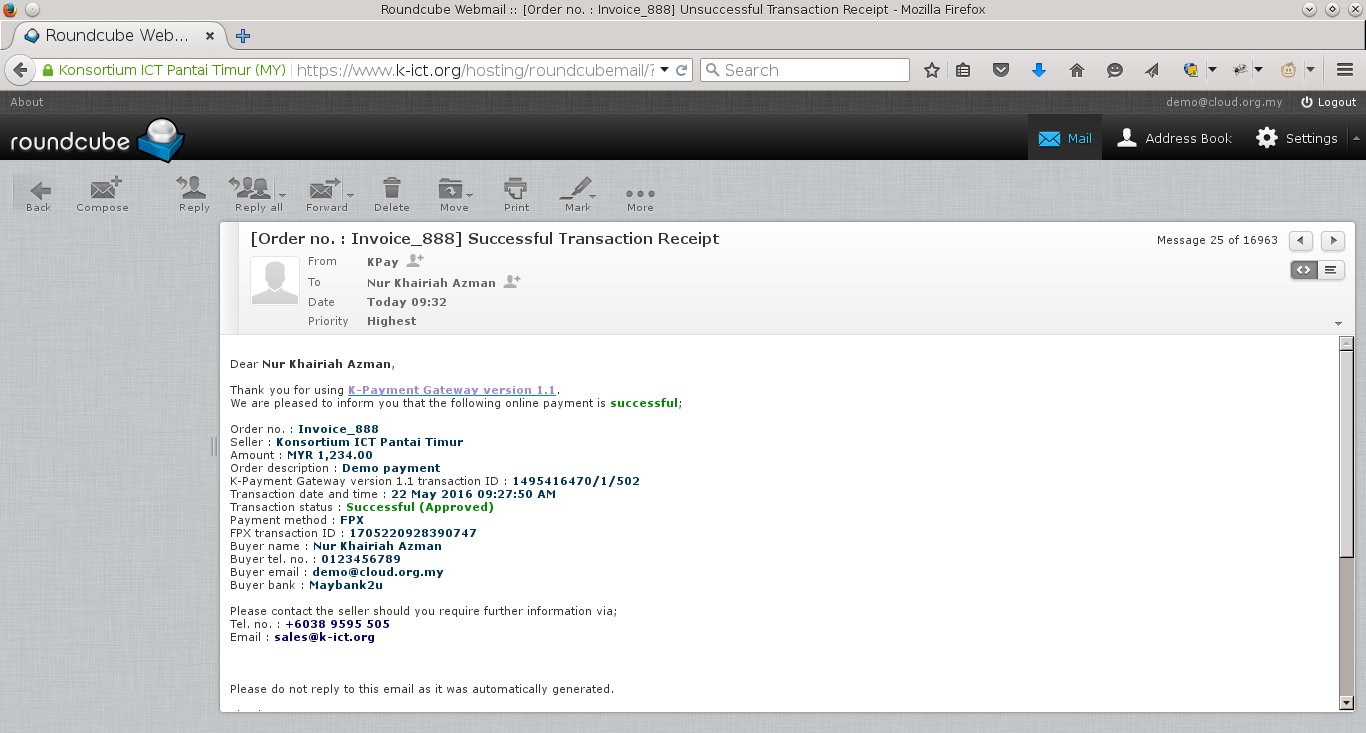This screenshot has height=733, width=1366.
Task: Expand message headers arrow
Action: [1338, 324]
